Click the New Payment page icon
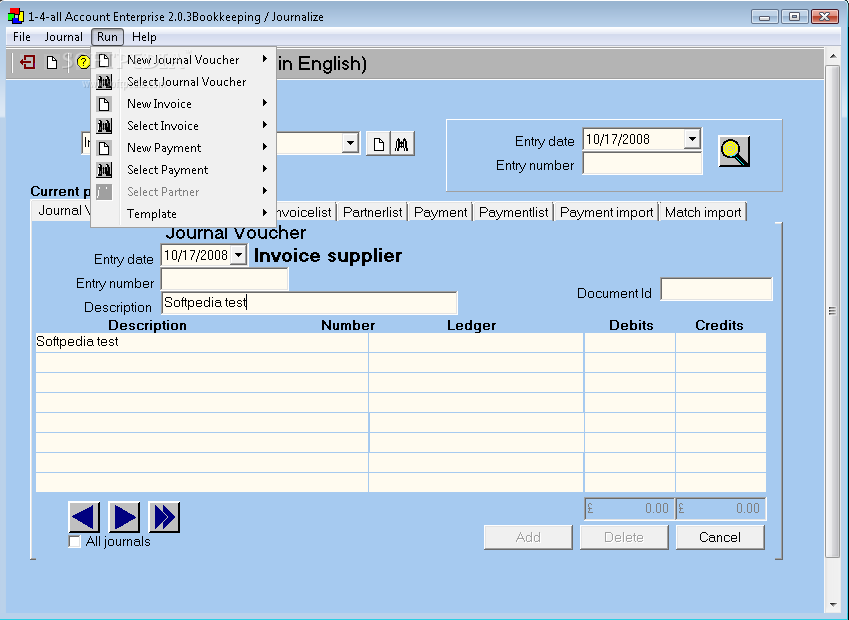 (x=104, y=148)
